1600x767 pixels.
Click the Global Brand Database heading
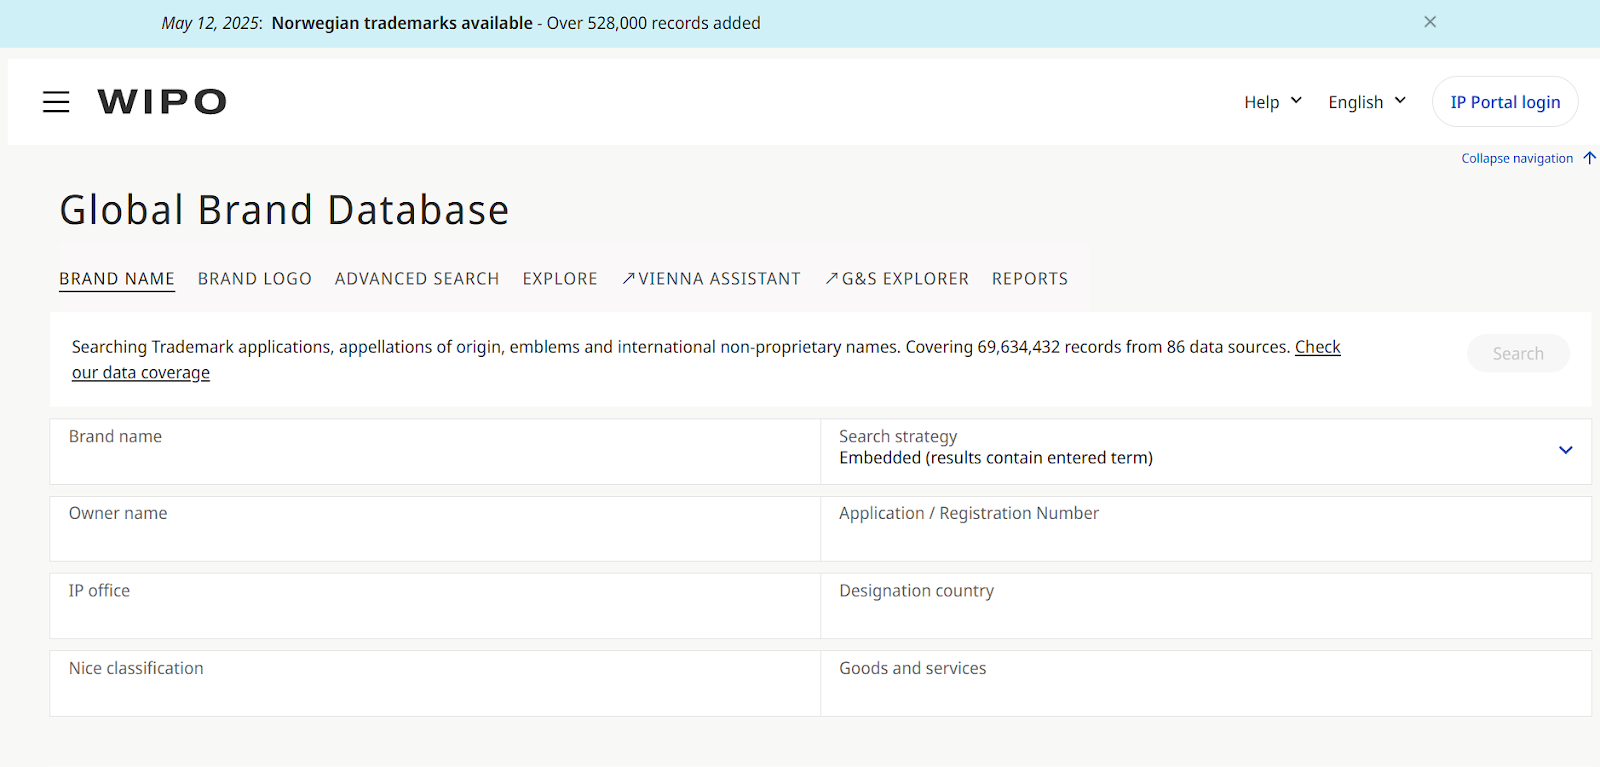(x=285, y=210)
